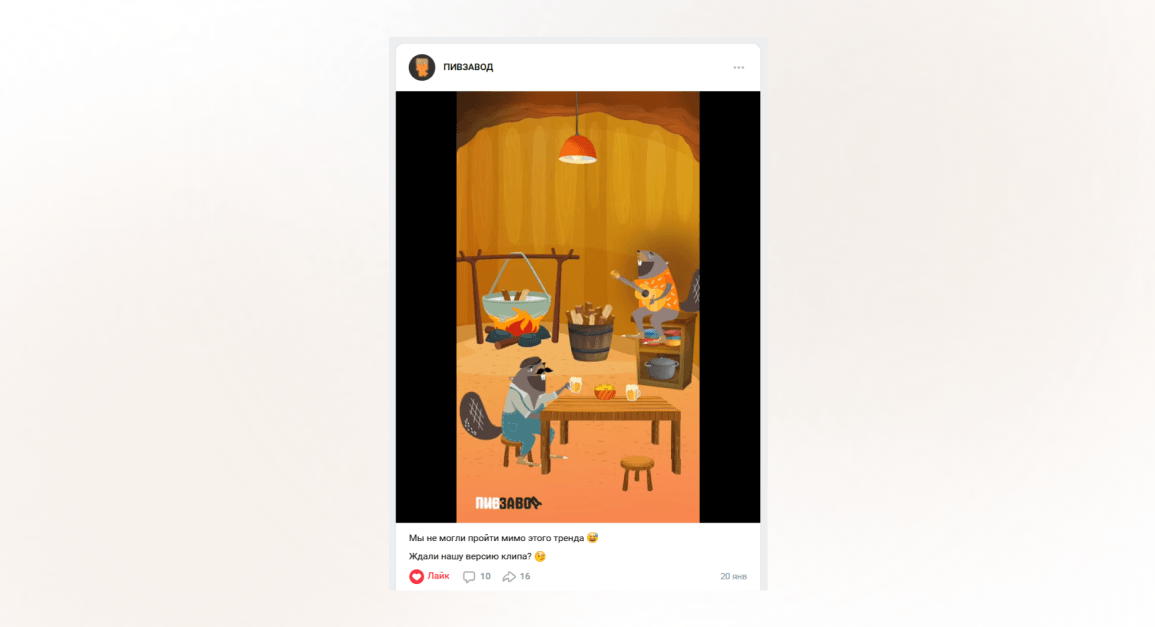
Task: Click the share count 16
Action: [524, 576]
